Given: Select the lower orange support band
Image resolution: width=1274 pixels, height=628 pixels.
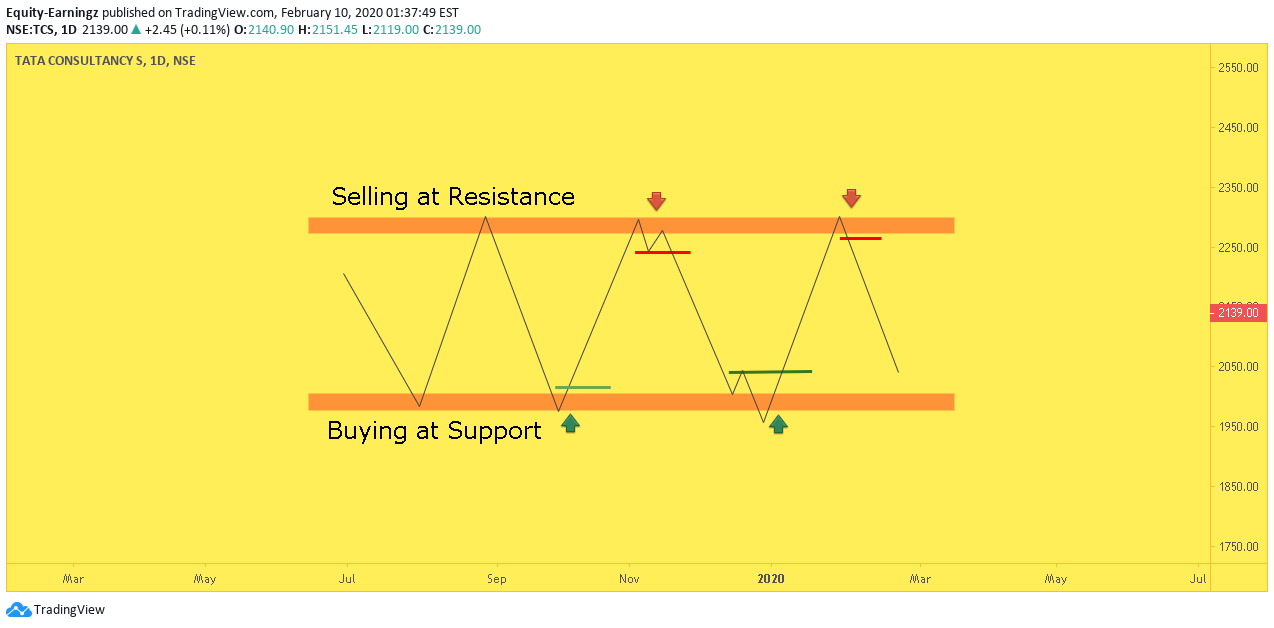Looking at the screenshot, I should (x=631, y=402).
